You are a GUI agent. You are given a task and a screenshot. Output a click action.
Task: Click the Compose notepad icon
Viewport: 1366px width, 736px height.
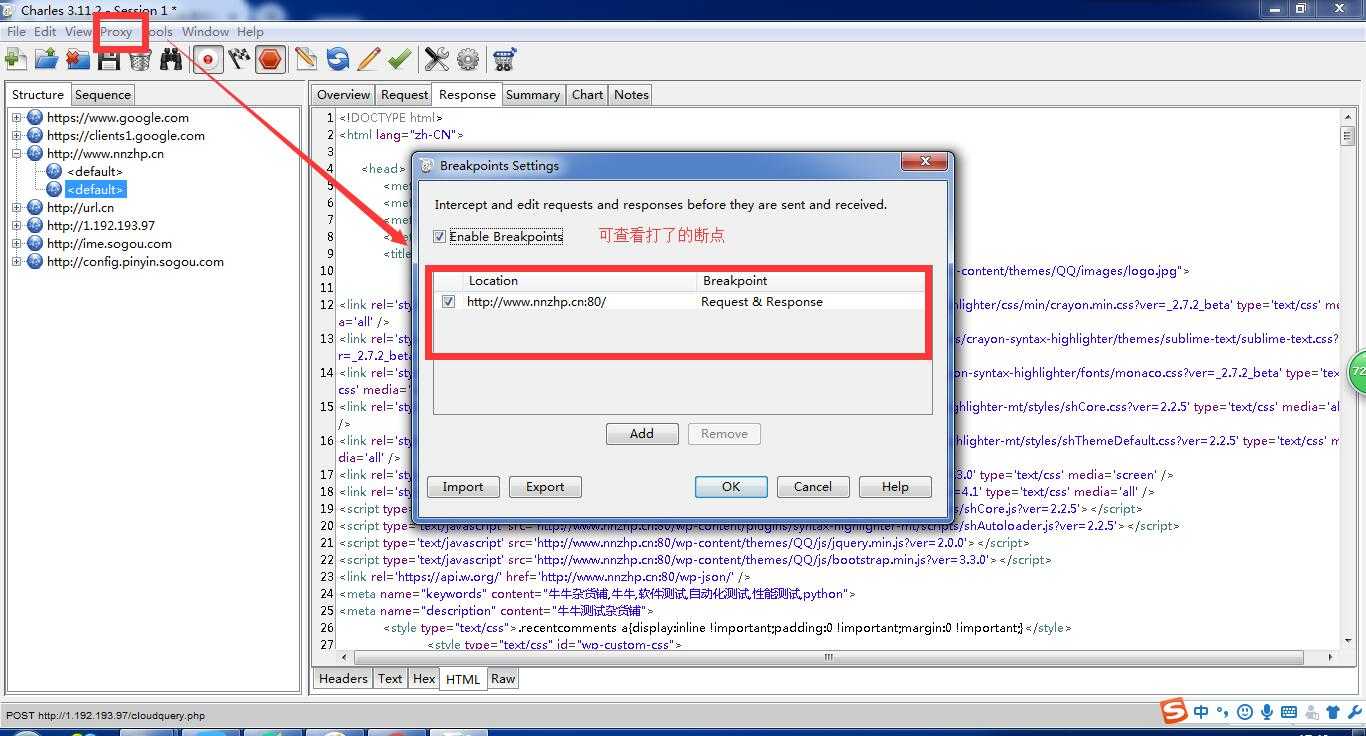point(306,60)
